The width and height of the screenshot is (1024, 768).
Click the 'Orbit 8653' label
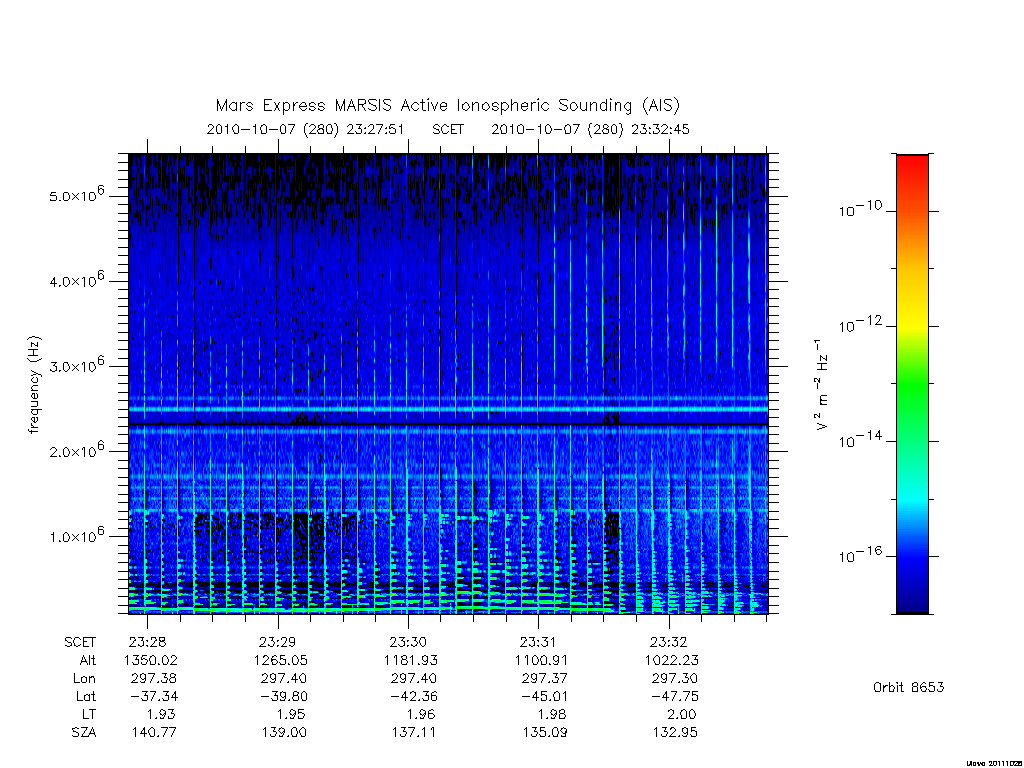(x=908, y=688)
